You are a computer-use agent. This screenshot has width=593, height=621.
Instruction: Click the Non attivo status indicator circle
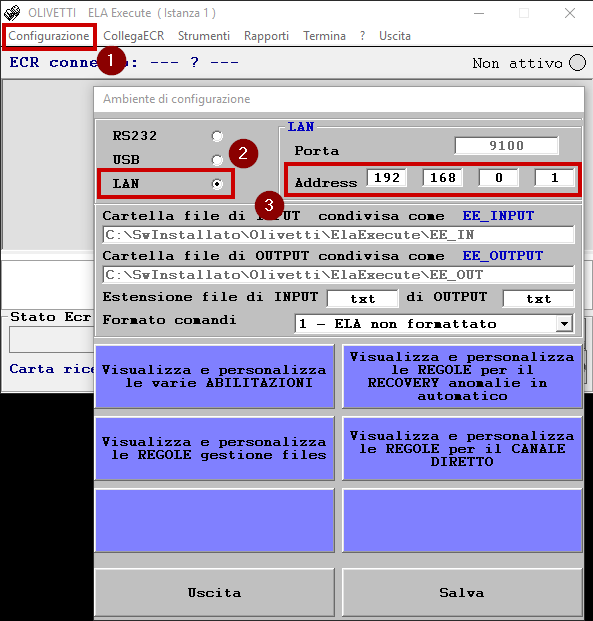click(x=577, y=63)
